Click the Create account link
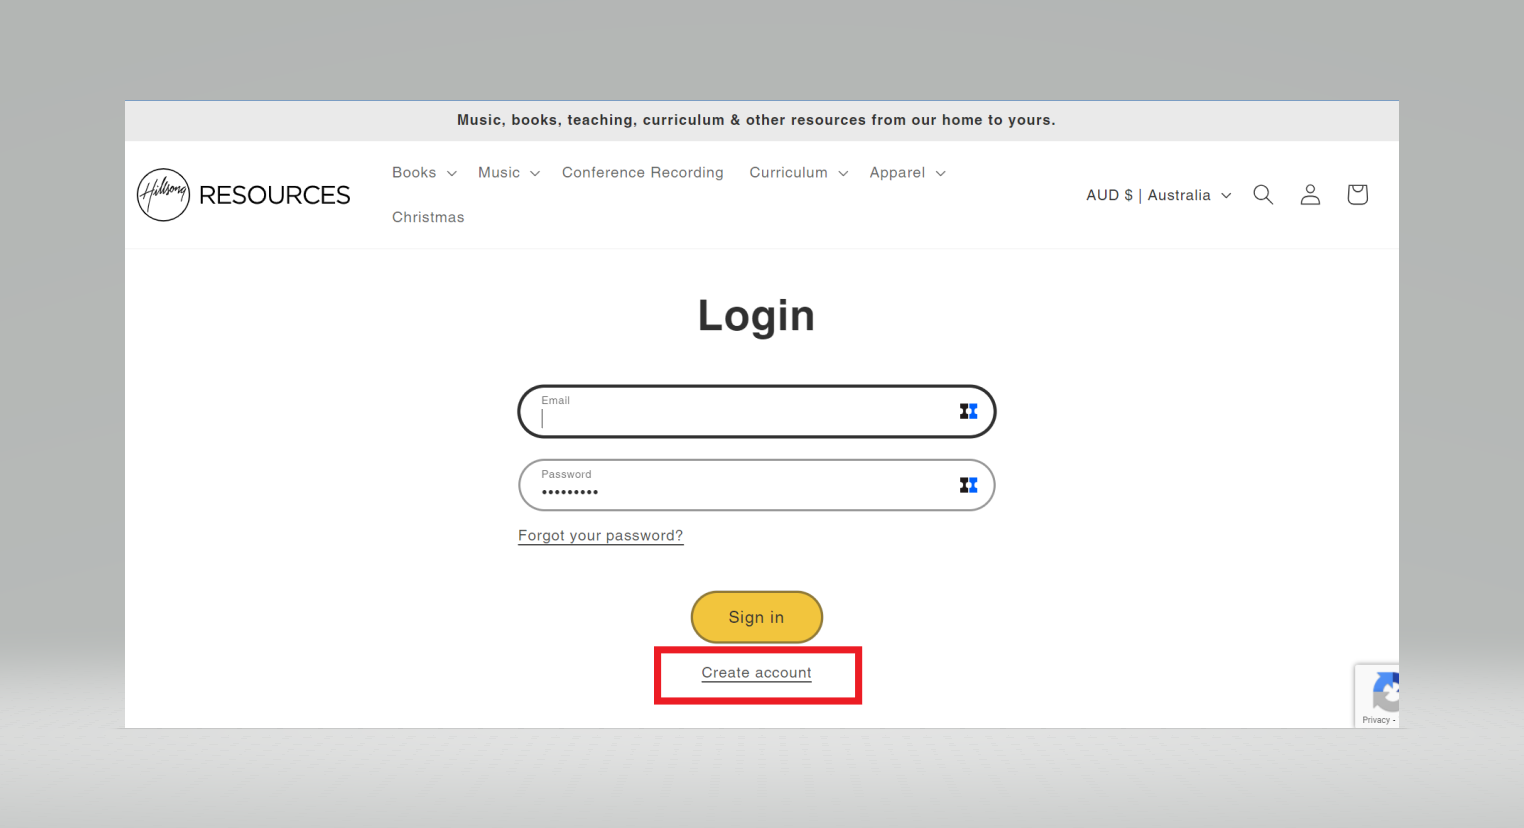Image resolution: width=1524 pixels, height=828 pixels. [x=756, y=673]
